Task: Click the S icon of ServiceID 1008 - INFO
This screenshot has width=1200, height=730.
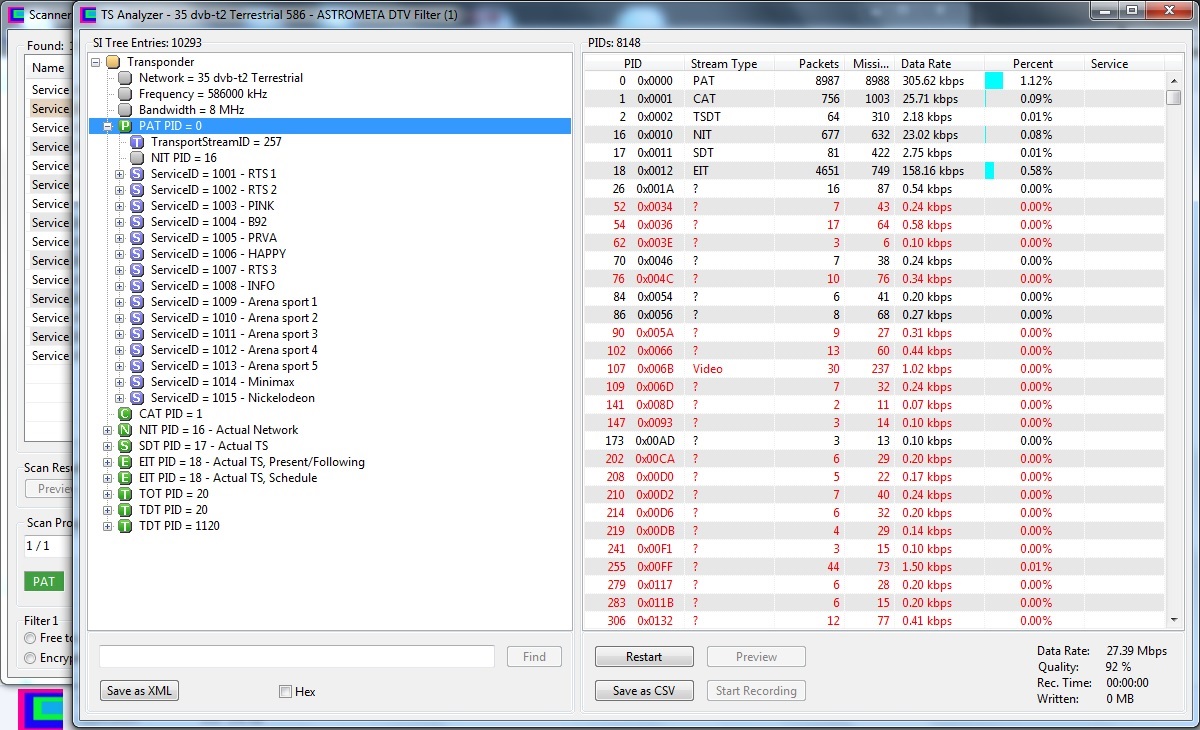Action: tap(137, 286)
